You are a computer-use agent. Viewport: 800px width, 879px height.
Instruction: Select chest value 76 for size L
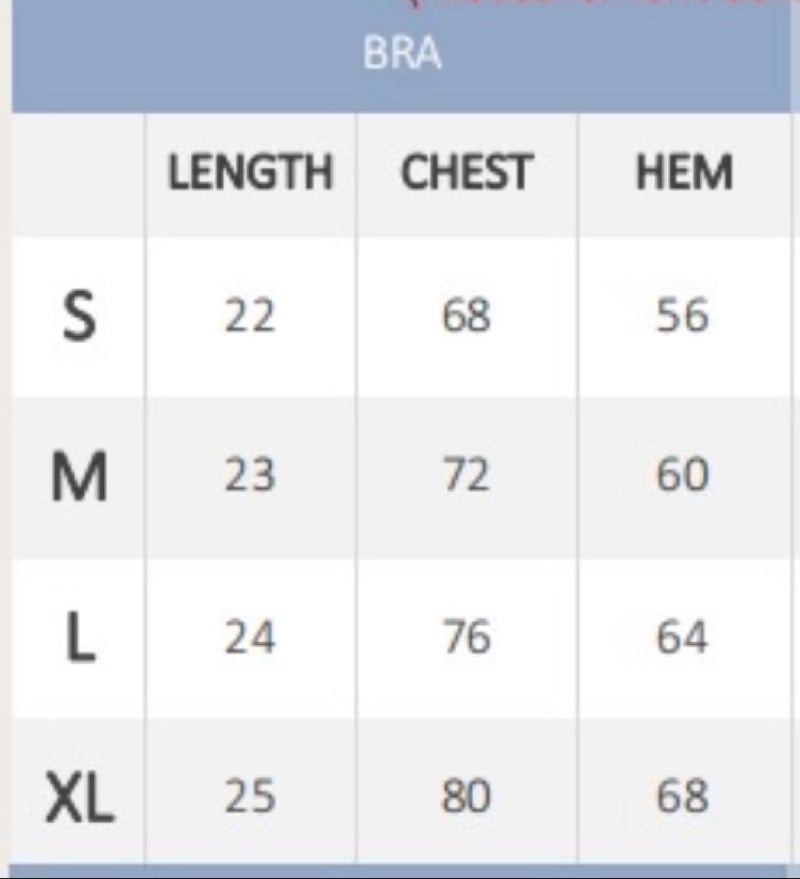click(465, 637)
